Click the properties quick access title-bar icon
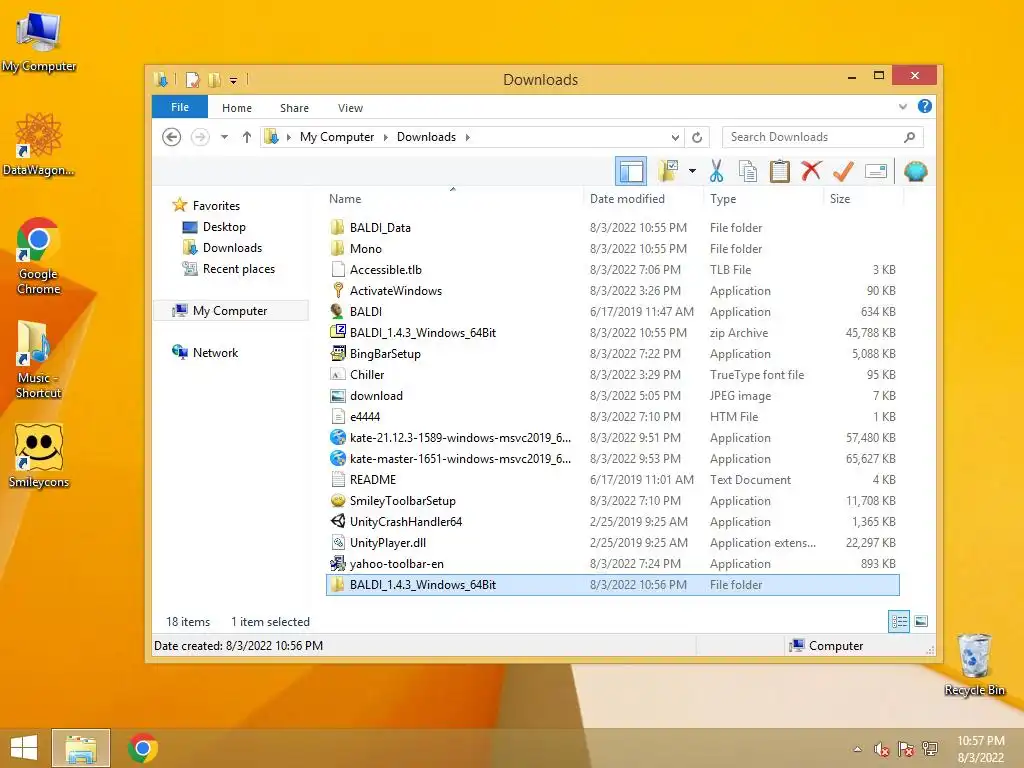The width and height of the screenshot is (1024, 768). tap(193, 80)
